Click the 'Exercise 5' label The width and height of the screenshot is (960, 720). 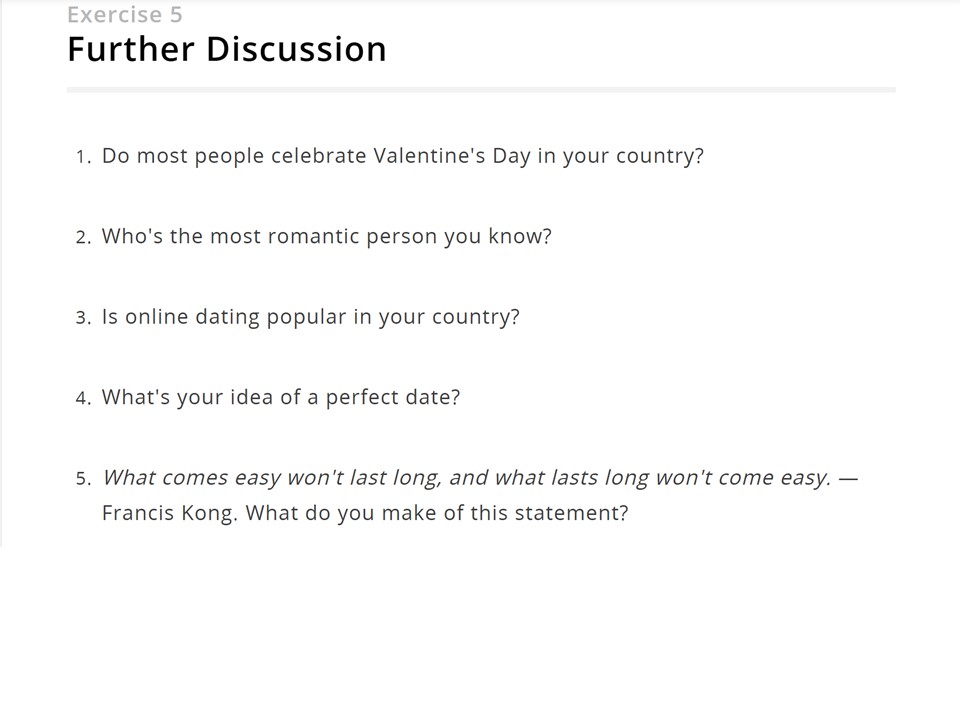click(x=125, y=14)
